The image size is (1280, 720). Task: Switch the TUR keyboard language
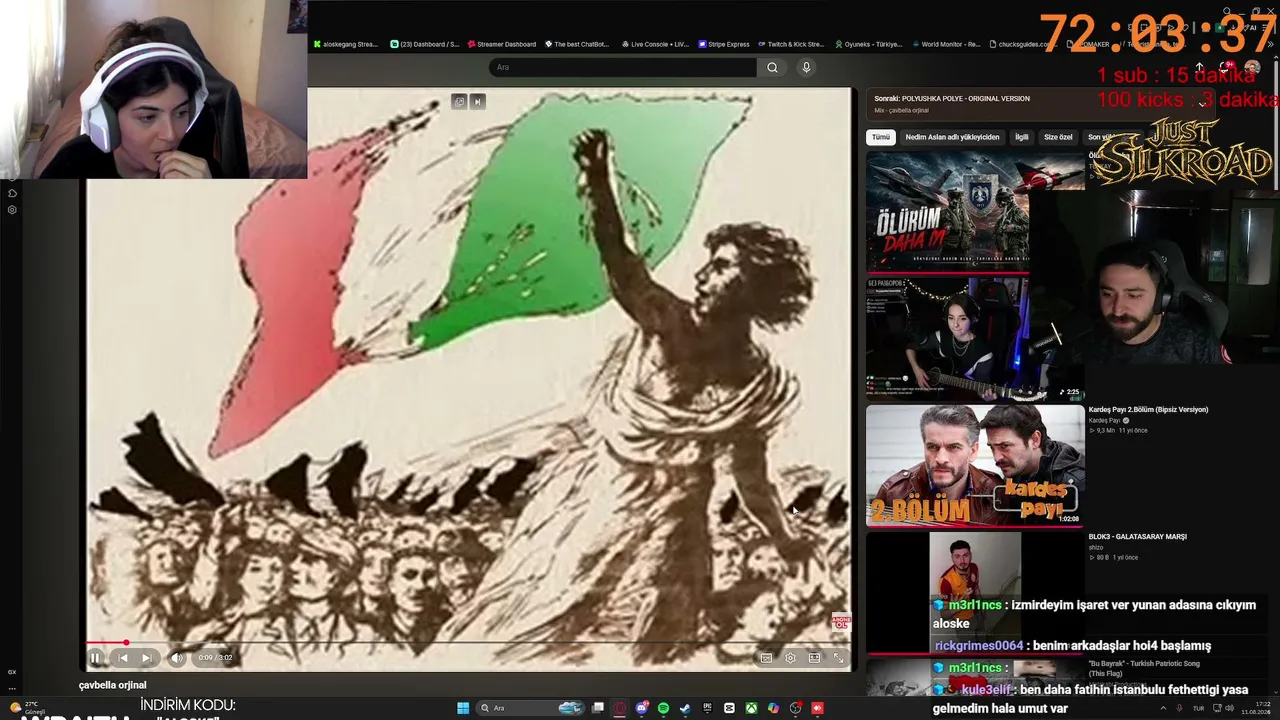1198,708
